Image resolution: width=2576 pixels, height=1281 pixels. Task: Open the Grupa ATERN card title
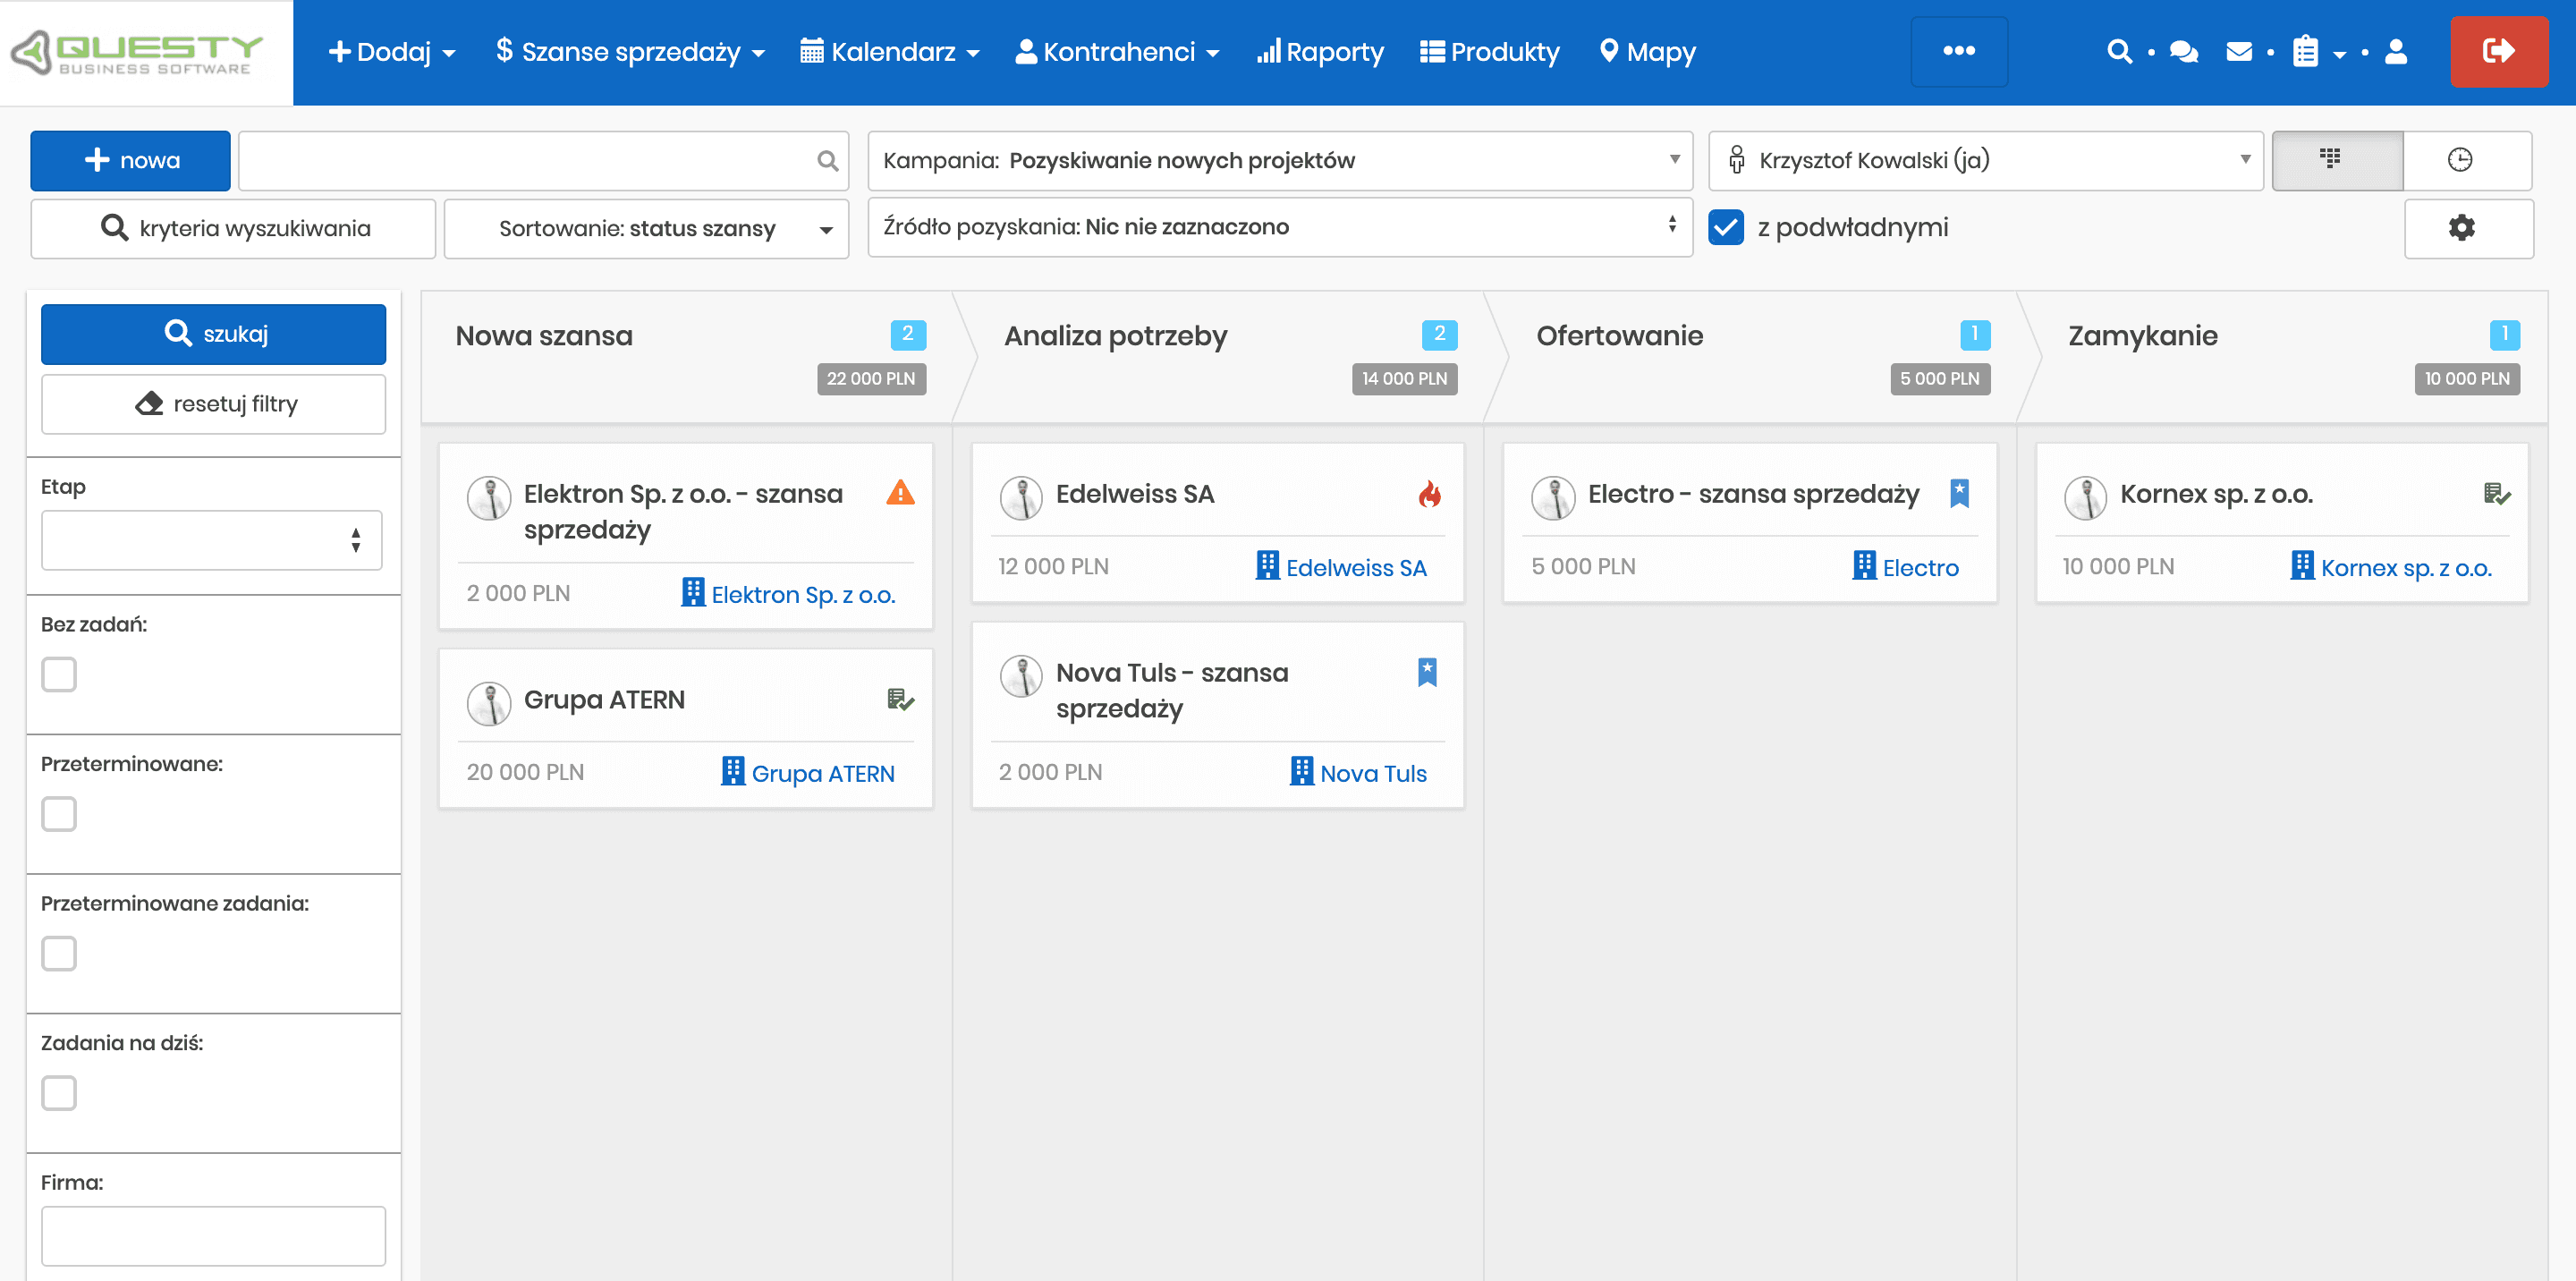[x=603, y=700]
